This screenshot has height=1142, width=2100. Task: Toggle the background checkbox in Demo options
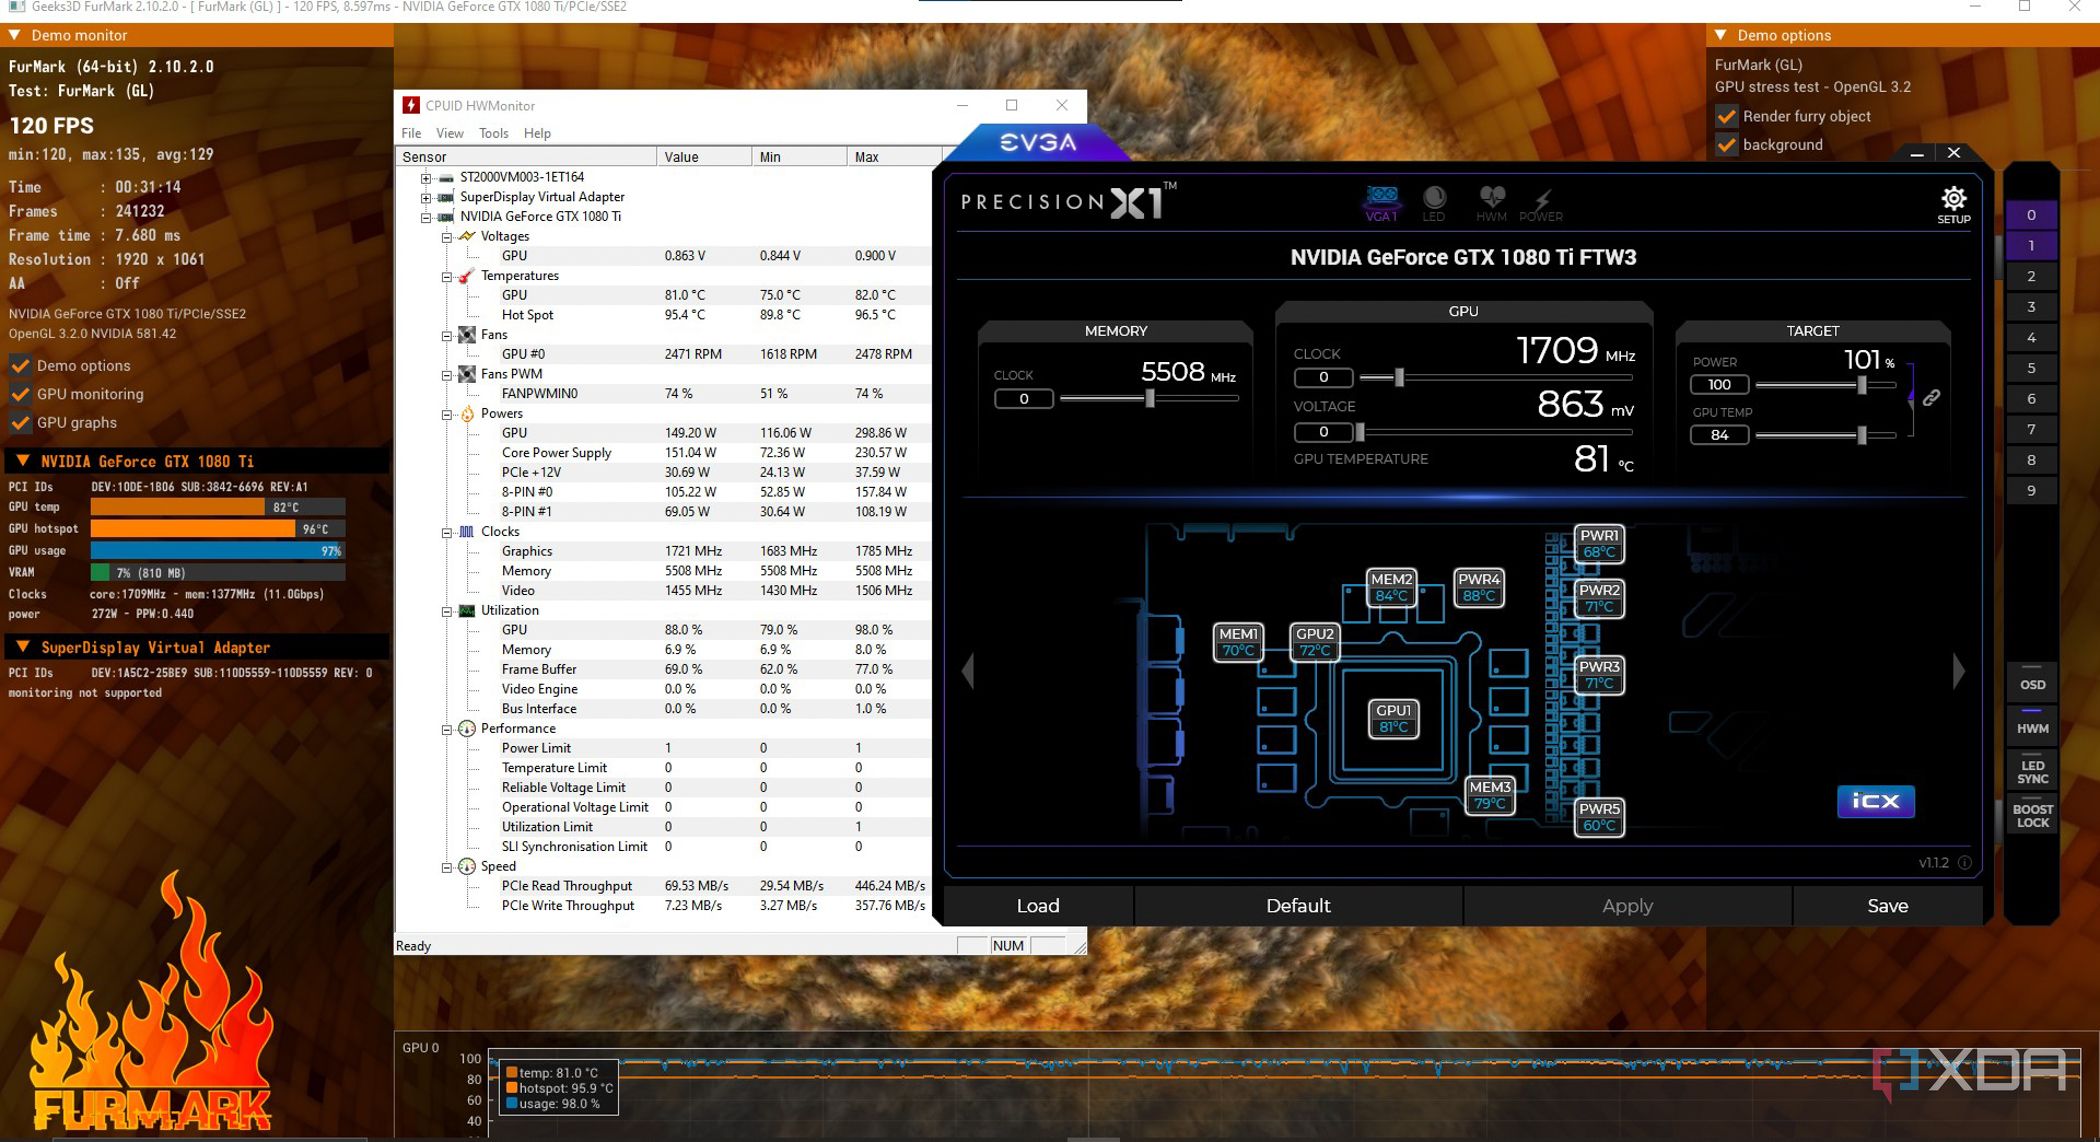[1726, 145]
